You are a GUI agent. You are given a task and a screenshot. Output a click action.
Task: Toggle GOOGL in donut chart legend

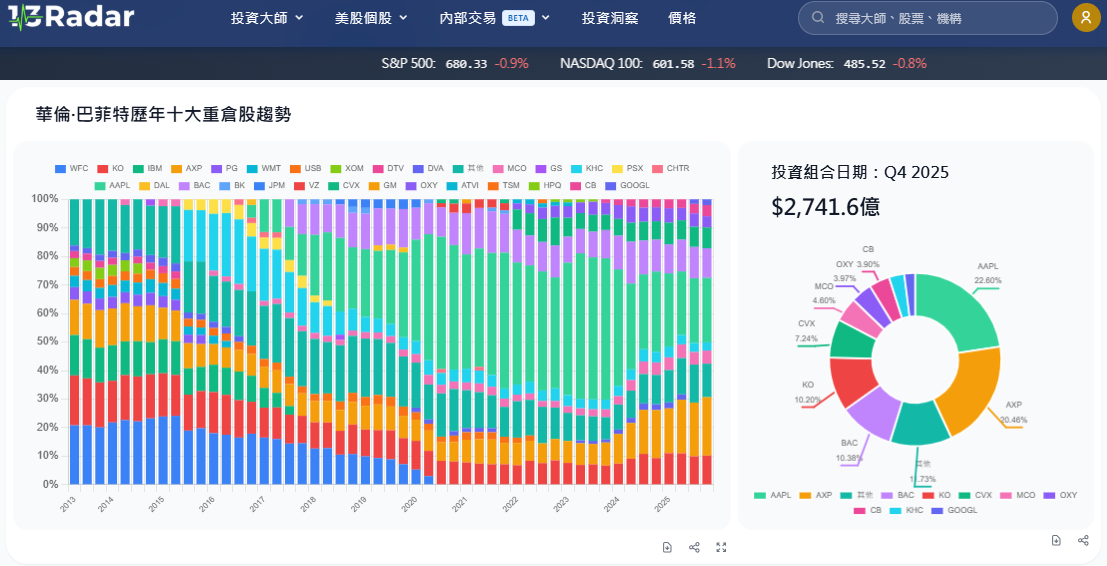point(955,510)
